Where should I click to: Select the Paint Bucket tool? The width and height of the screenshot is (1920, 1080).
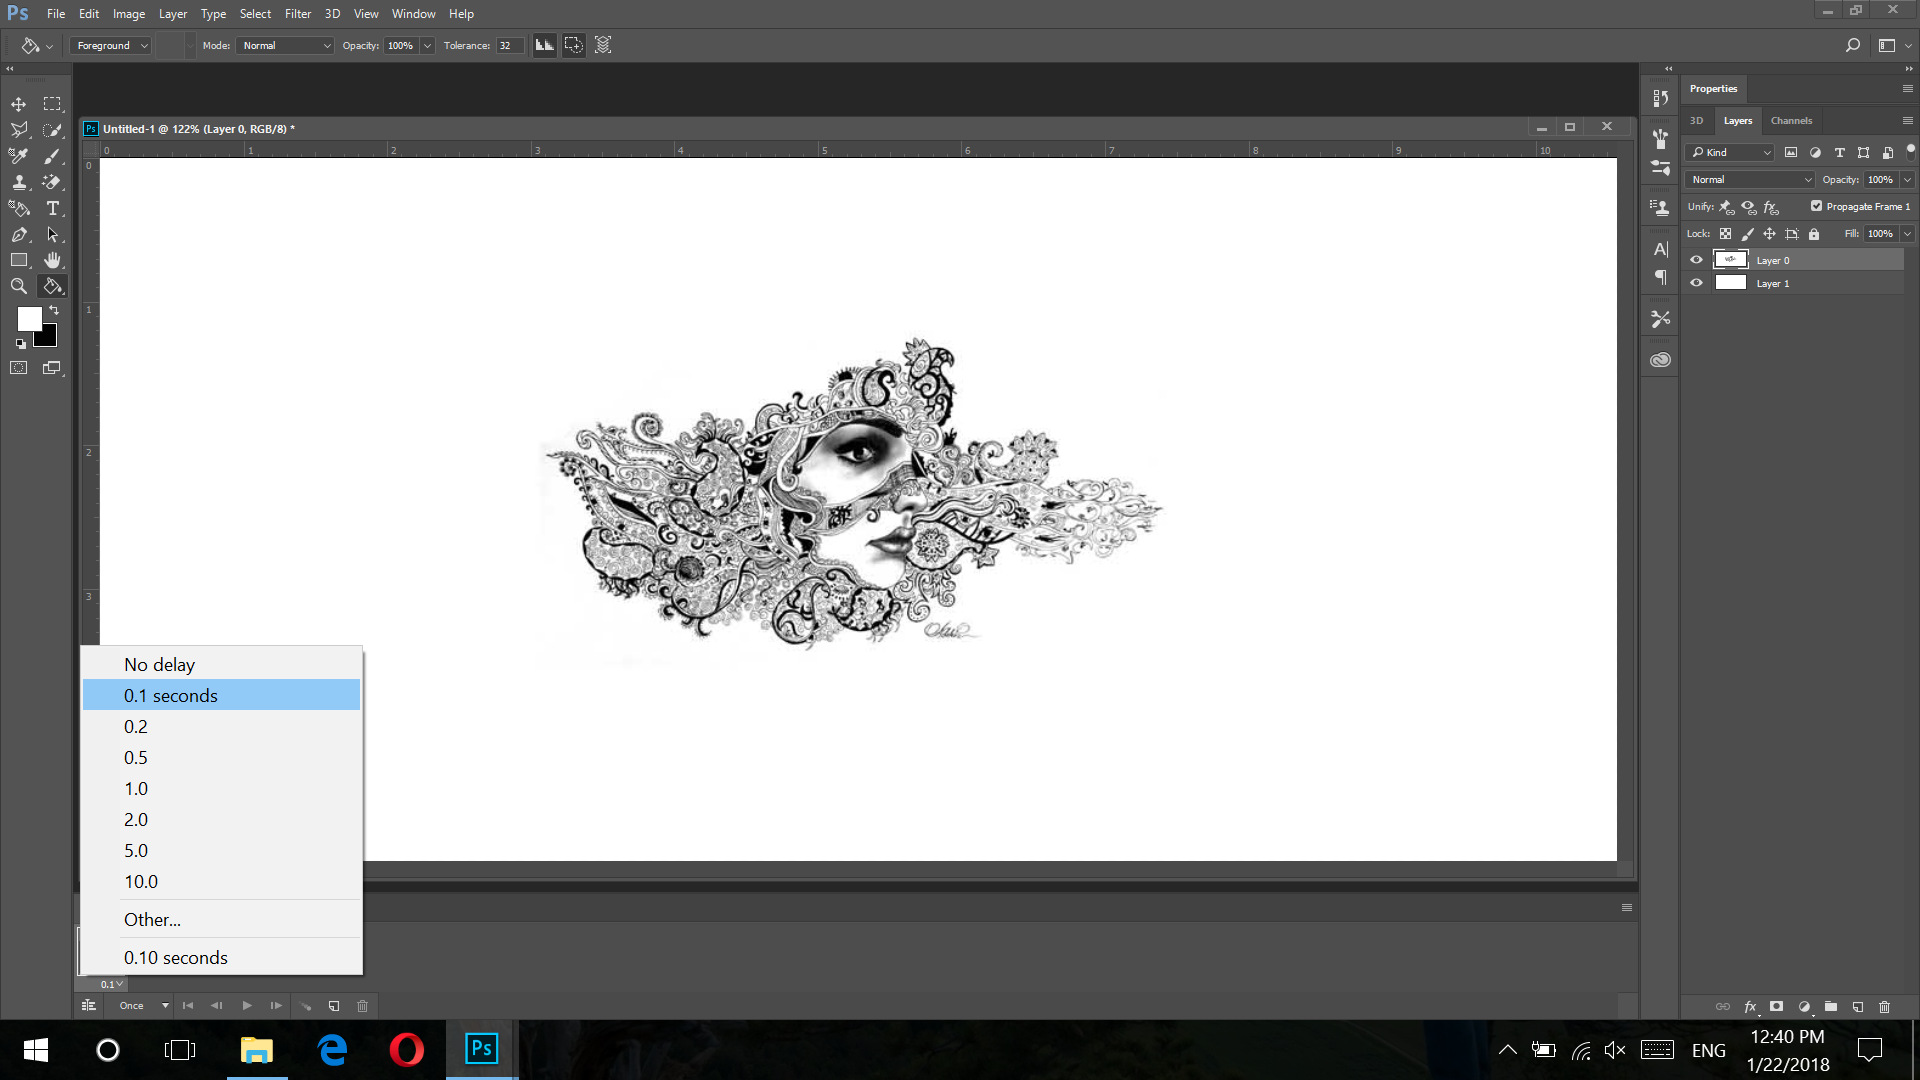(53, 286)
